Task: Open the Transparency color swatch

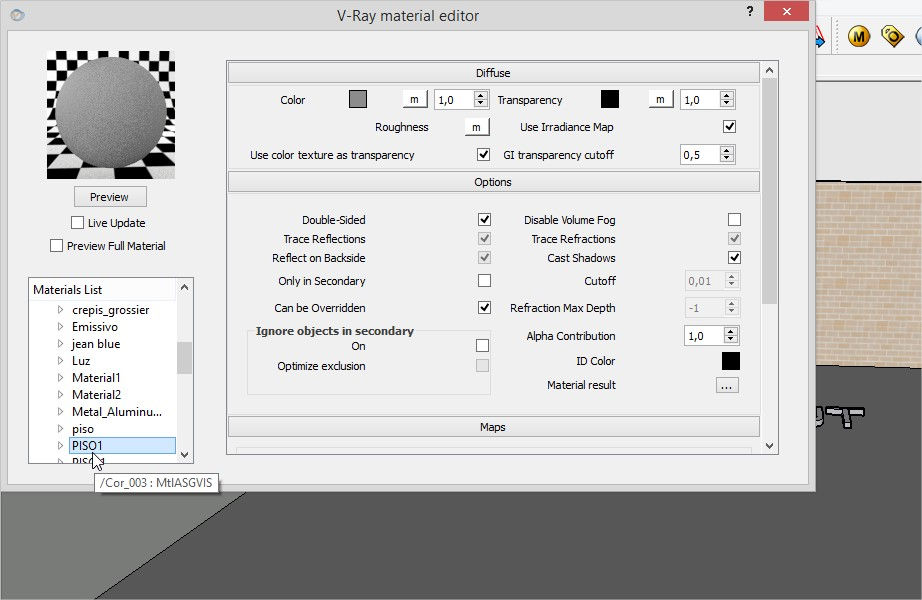Action: tap(610, 99)
